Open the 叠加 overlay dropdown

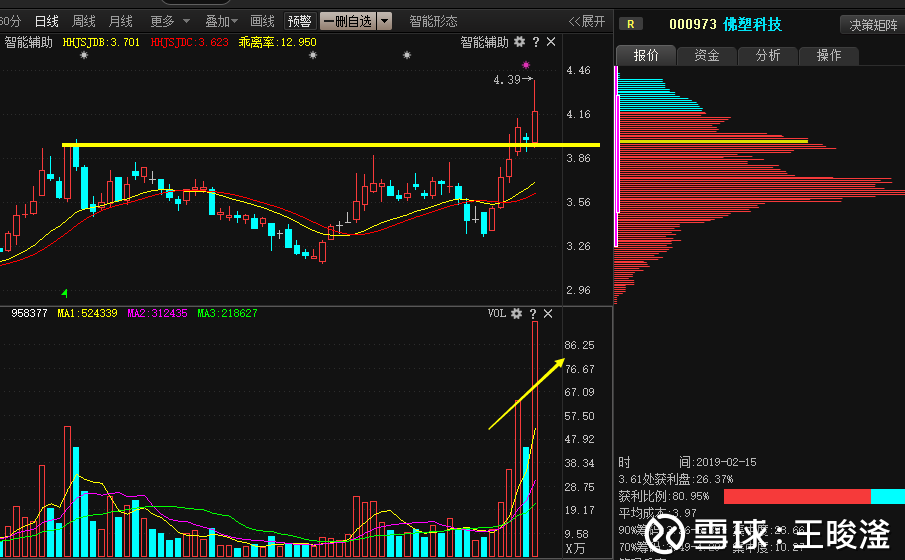[x=221, y=21]
